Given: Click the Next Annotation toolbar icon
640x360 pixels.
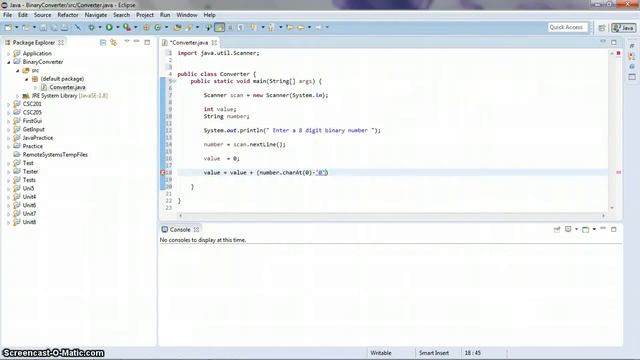Looking at the screenshot, I should (x=253, y=27).
